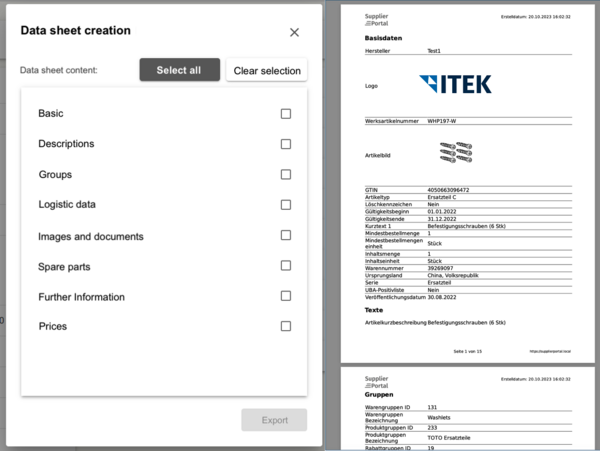Click the Werksartikelnummer value WHP197-W
The height and width of the screenshot is (451, 600).
coord(442,121)
